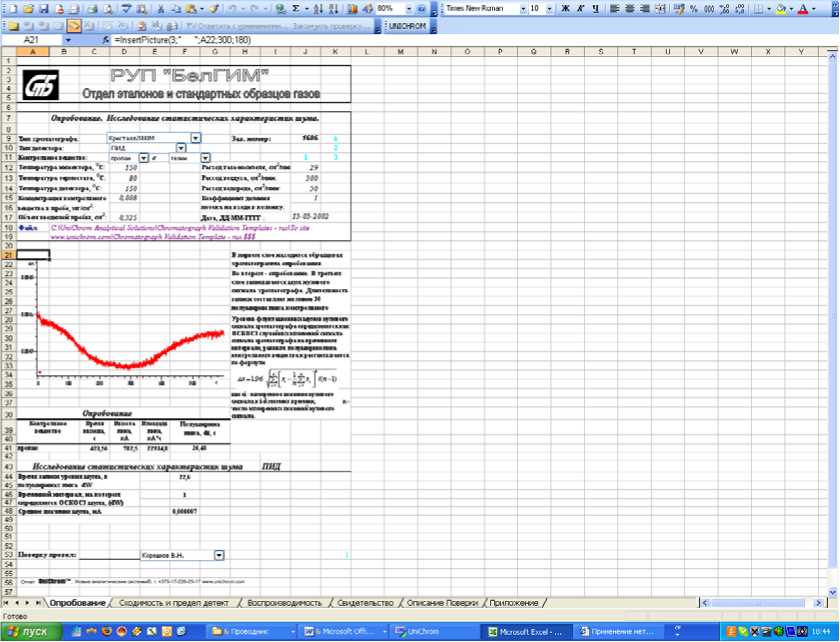Decrease decimal places

click(740, 9)
